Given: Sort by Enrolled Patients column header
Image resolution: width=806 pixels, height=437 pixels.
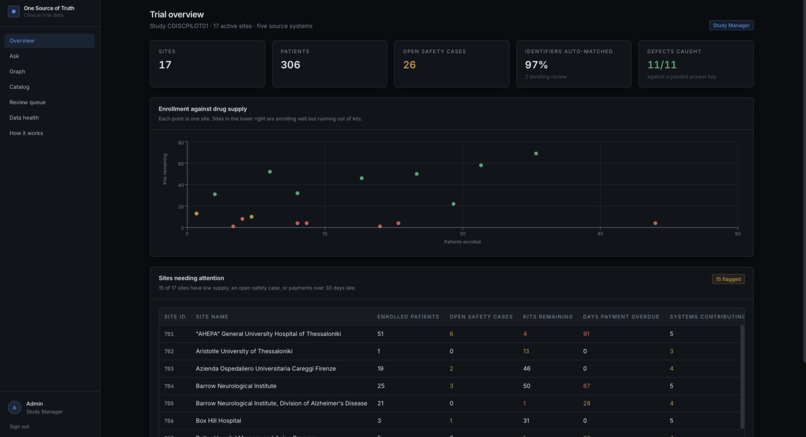Looking at the screenshot, I should [408, 317].
